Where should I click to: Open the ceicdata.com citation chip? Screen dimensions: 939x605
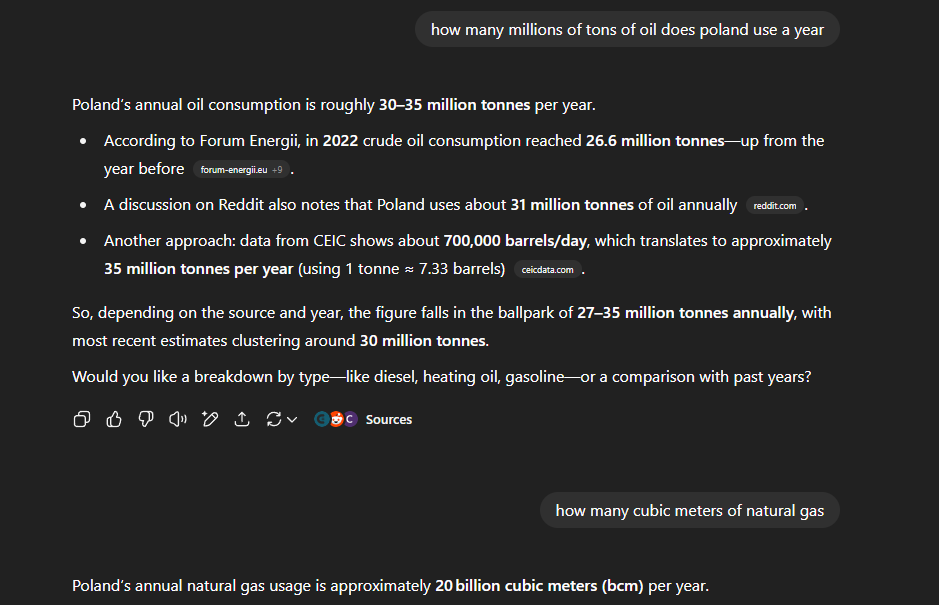tap(547, 270)
